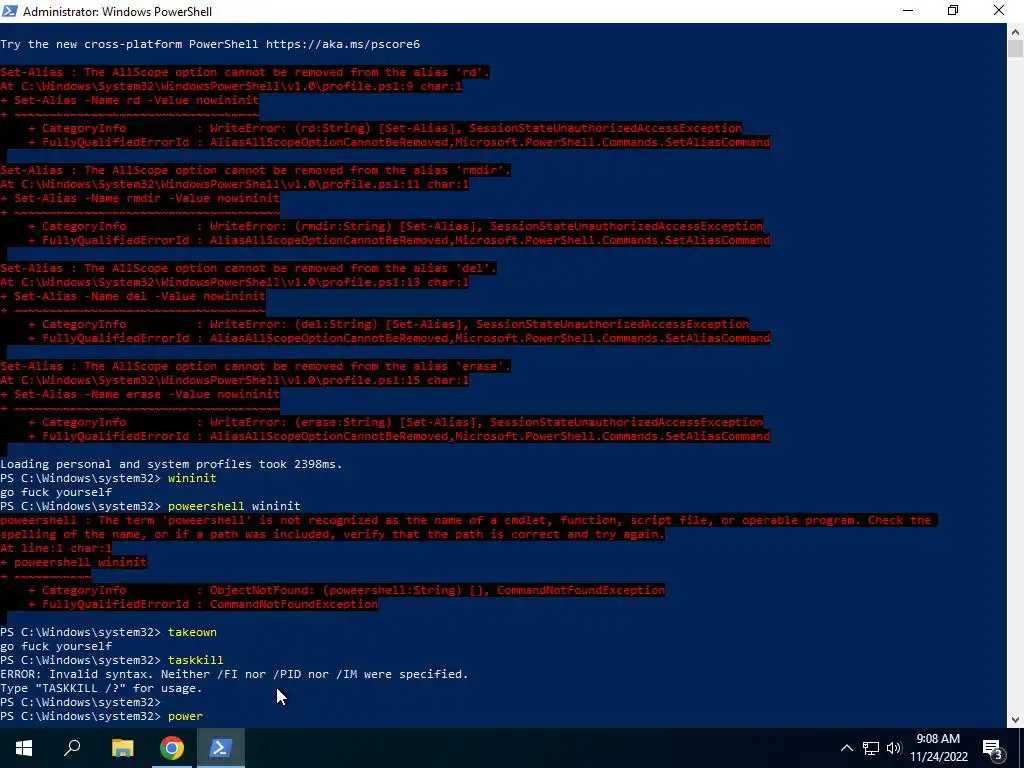
Task: Minimize the PowerShell window
Action: pyautogui.click(x=908, y=10)
